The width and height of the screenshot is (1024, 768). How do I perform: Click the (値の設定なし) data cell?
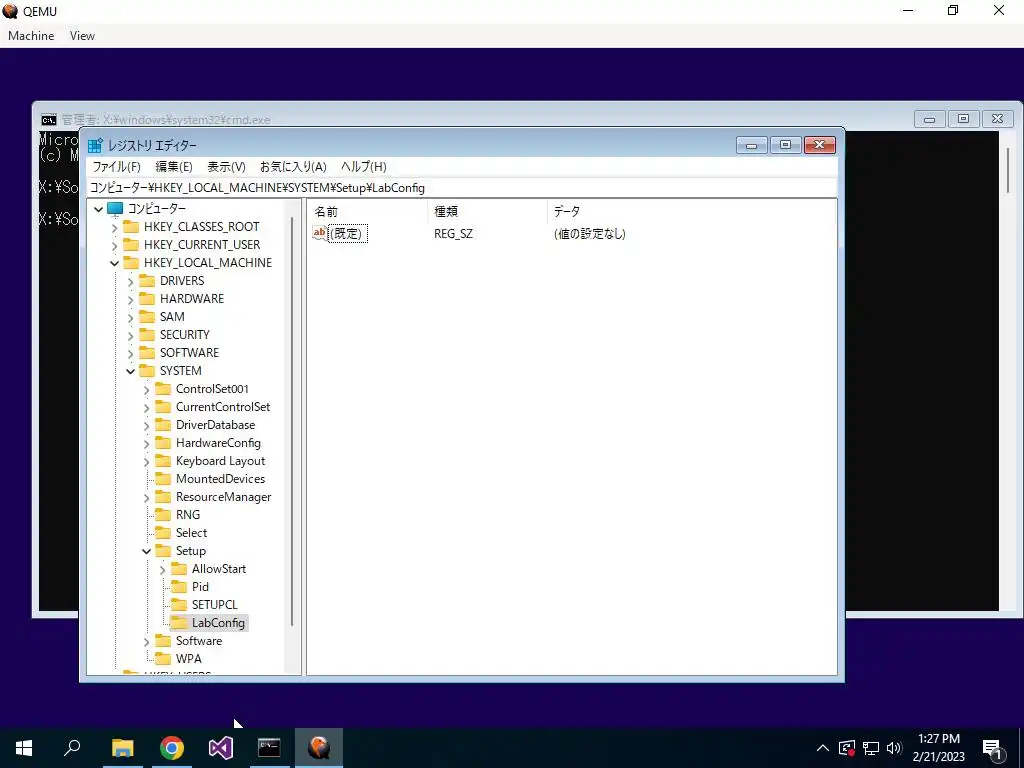(590, 234)
